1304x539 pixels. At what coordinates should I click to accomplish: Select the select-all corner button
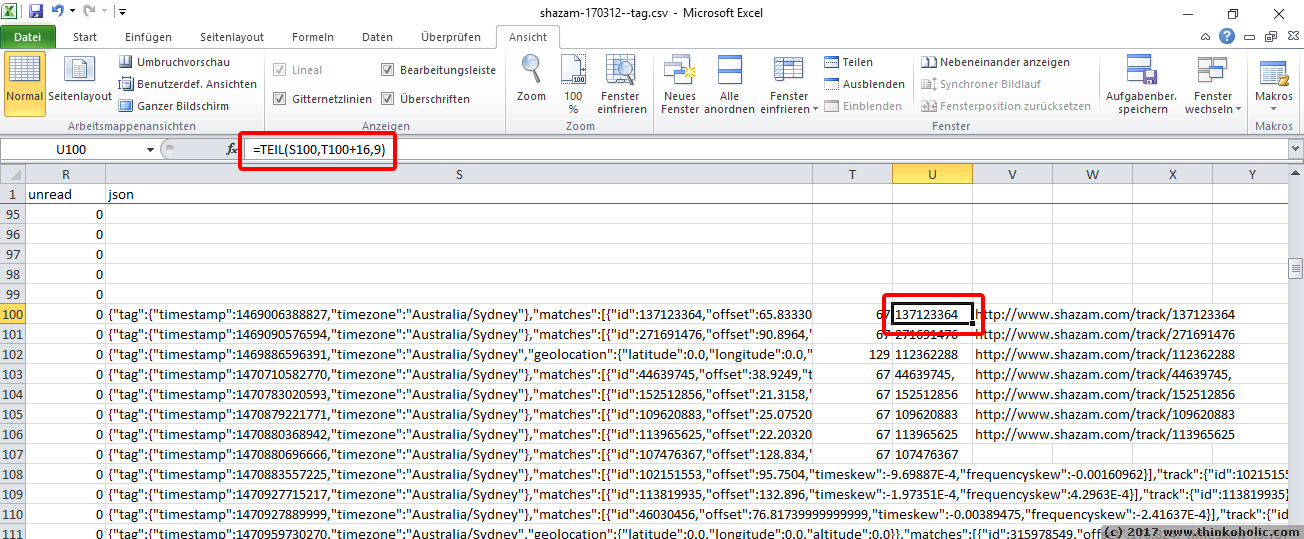tap(12, 174)
